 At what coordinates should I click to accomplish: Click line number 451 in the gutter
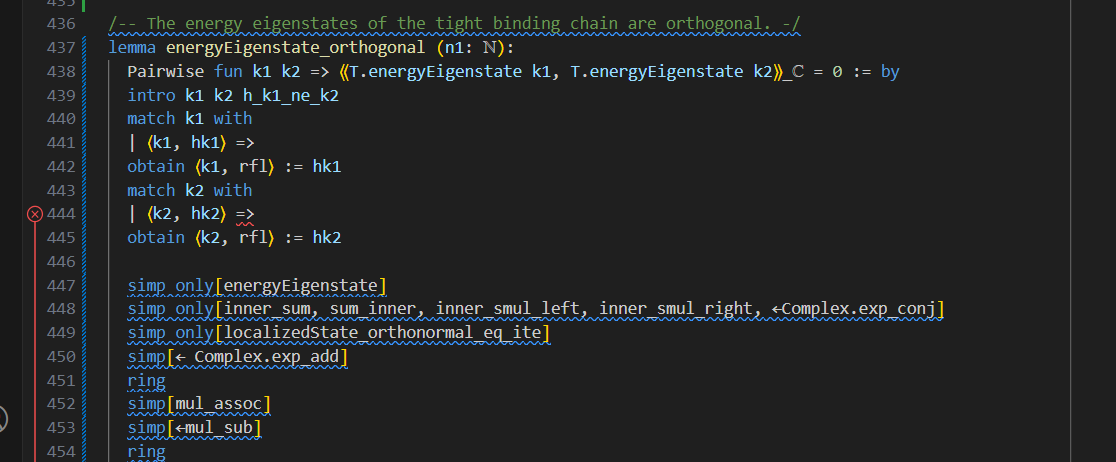(x=62, y=381)
